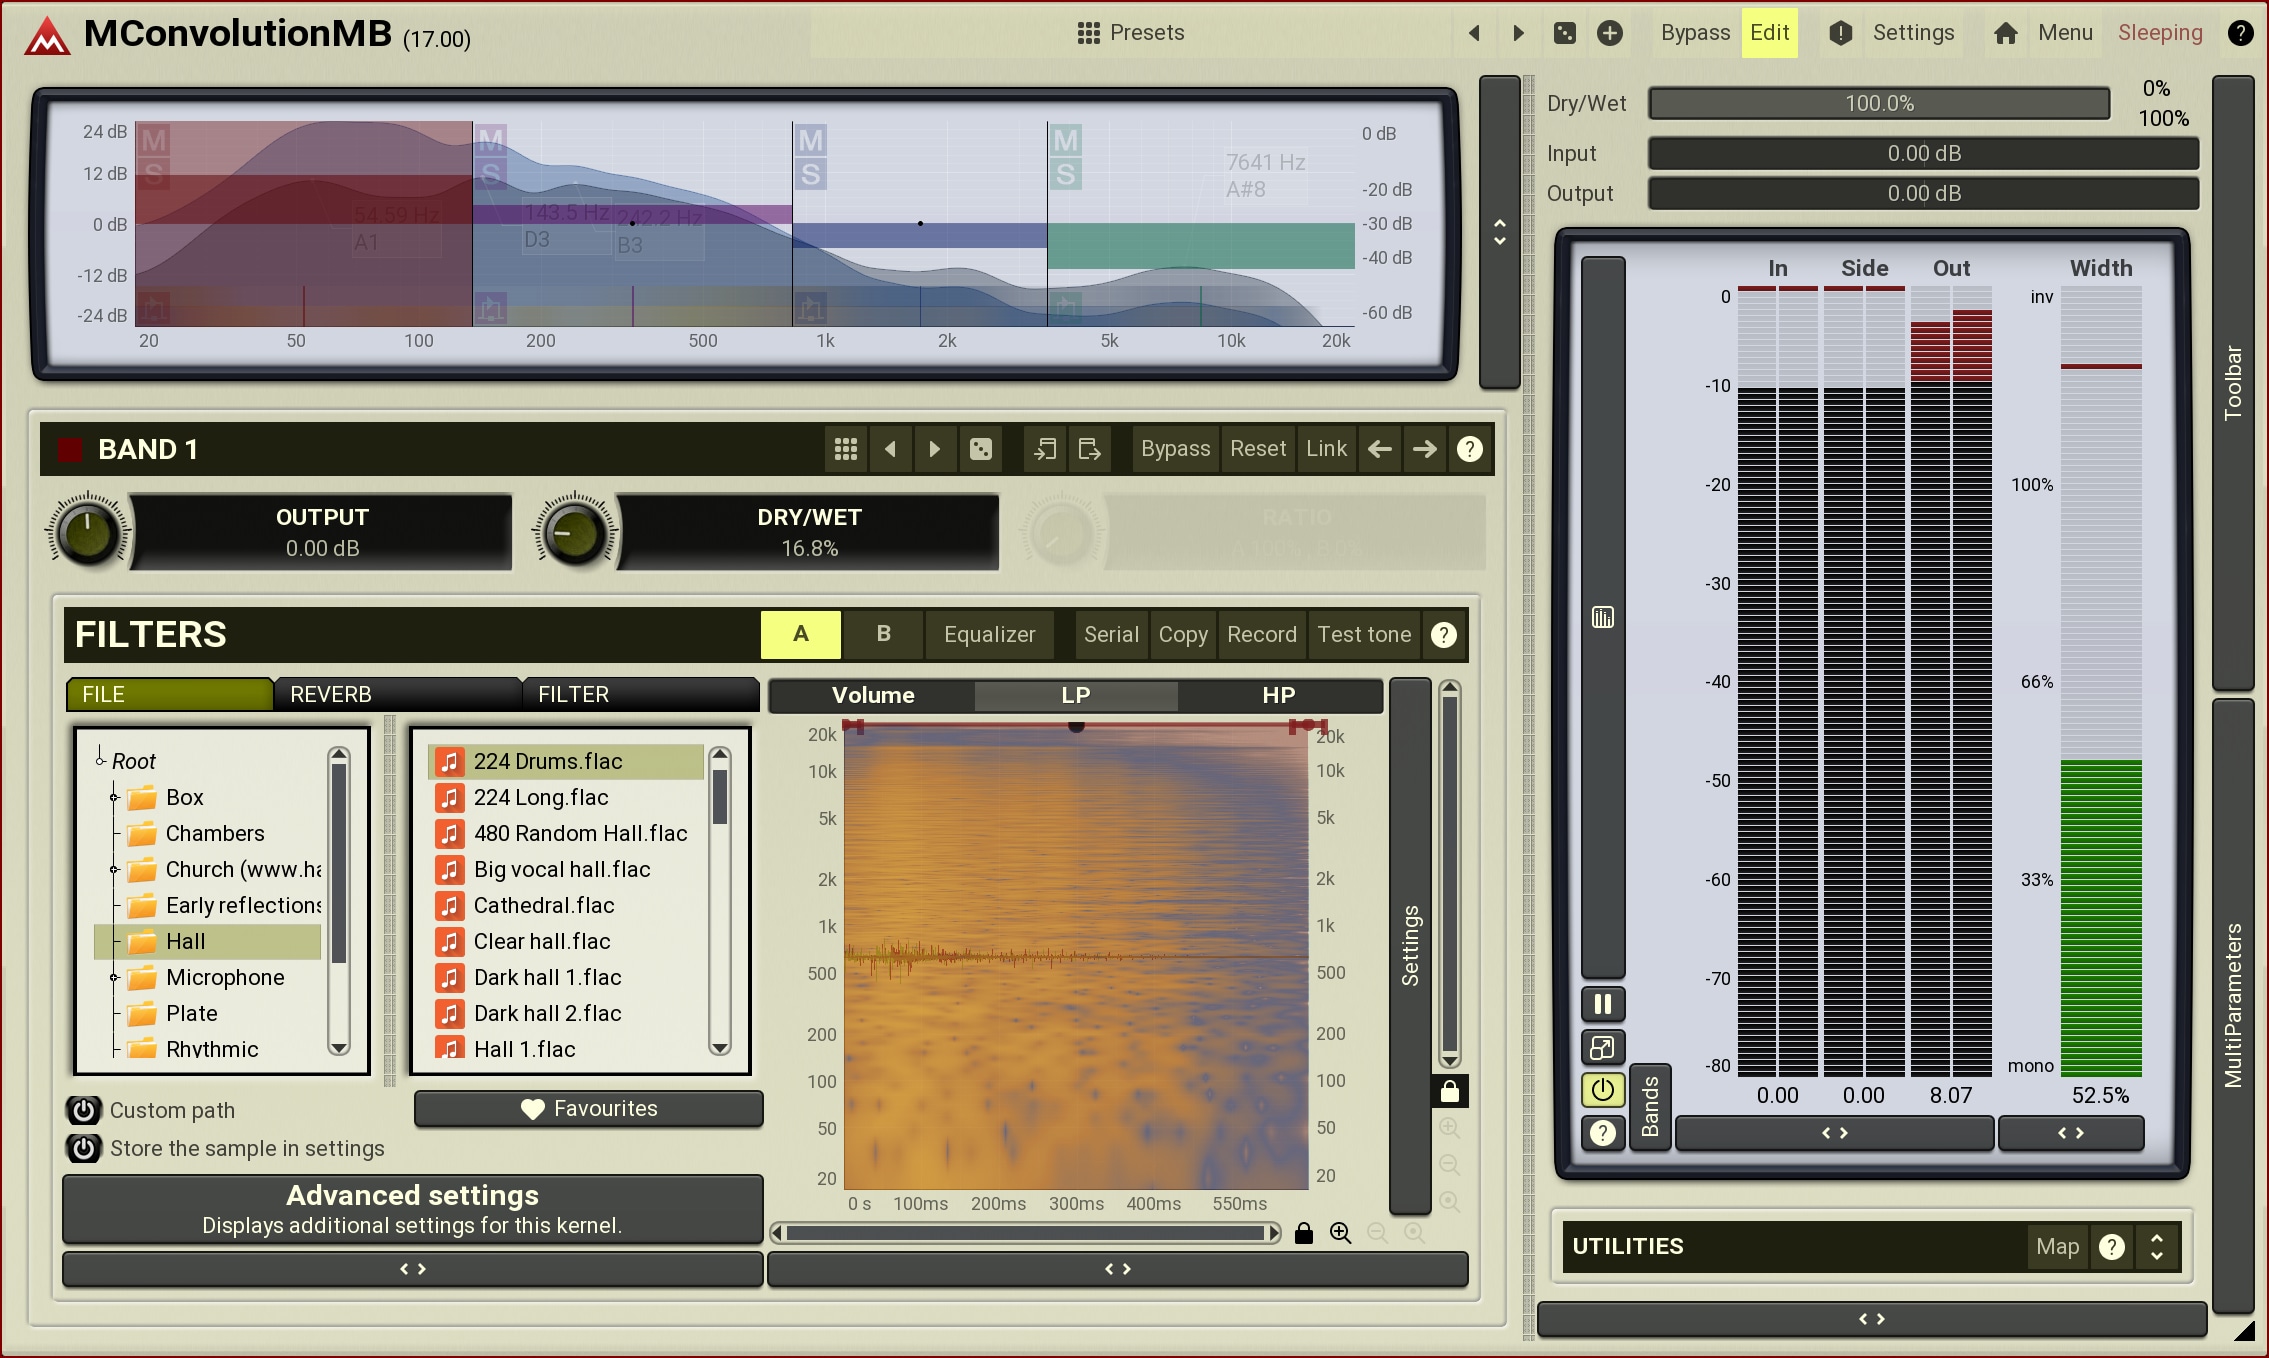Screen dimensions: 2269x1358
Task: Click the Band 1 paste icon
Action: click(x=1089, y=449)
